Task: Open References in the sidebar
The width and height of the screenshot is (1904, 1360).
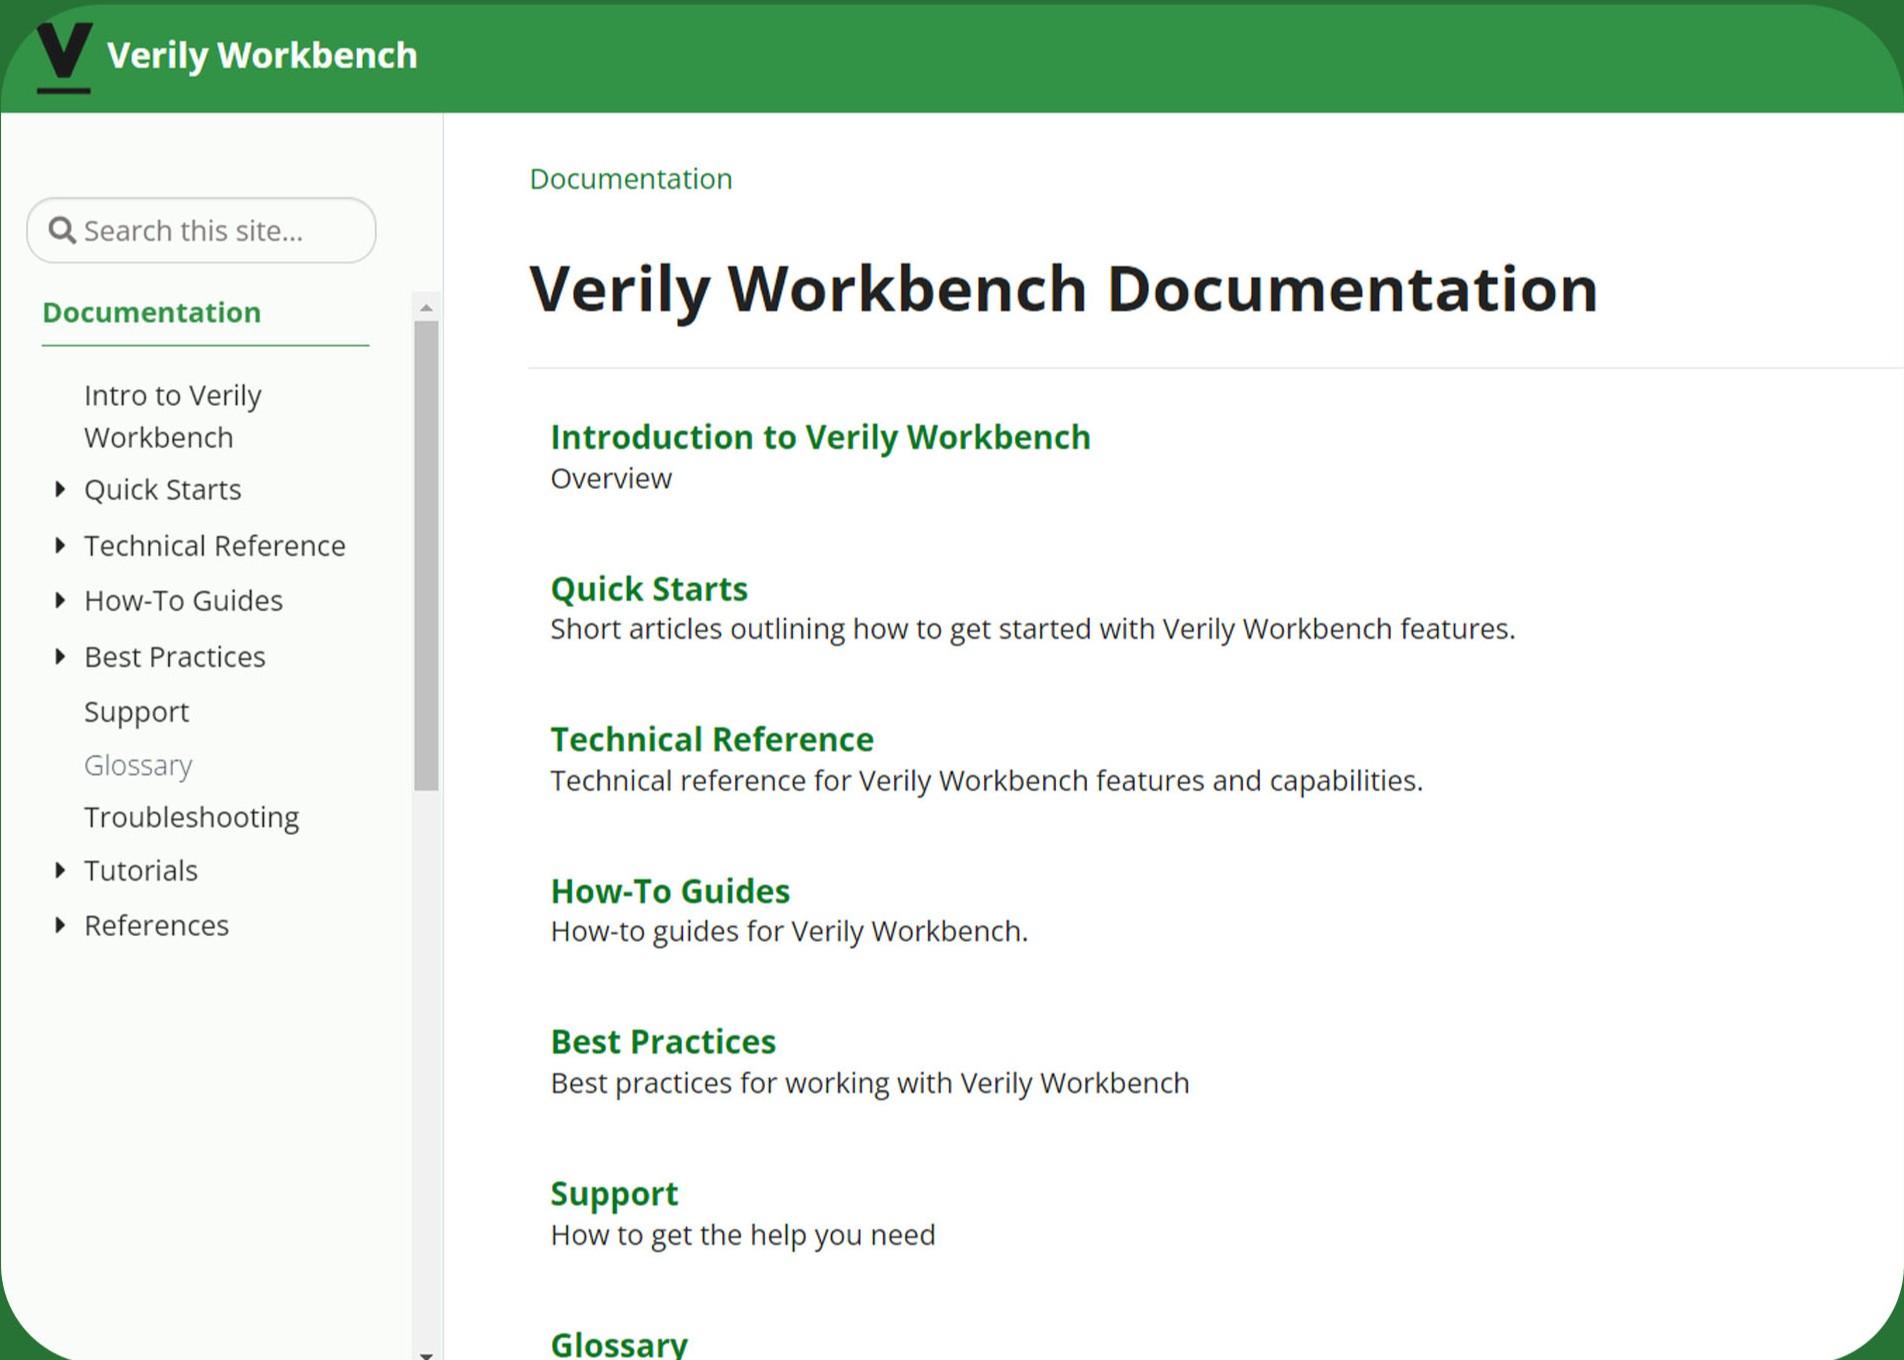Action: click(156, 926)
